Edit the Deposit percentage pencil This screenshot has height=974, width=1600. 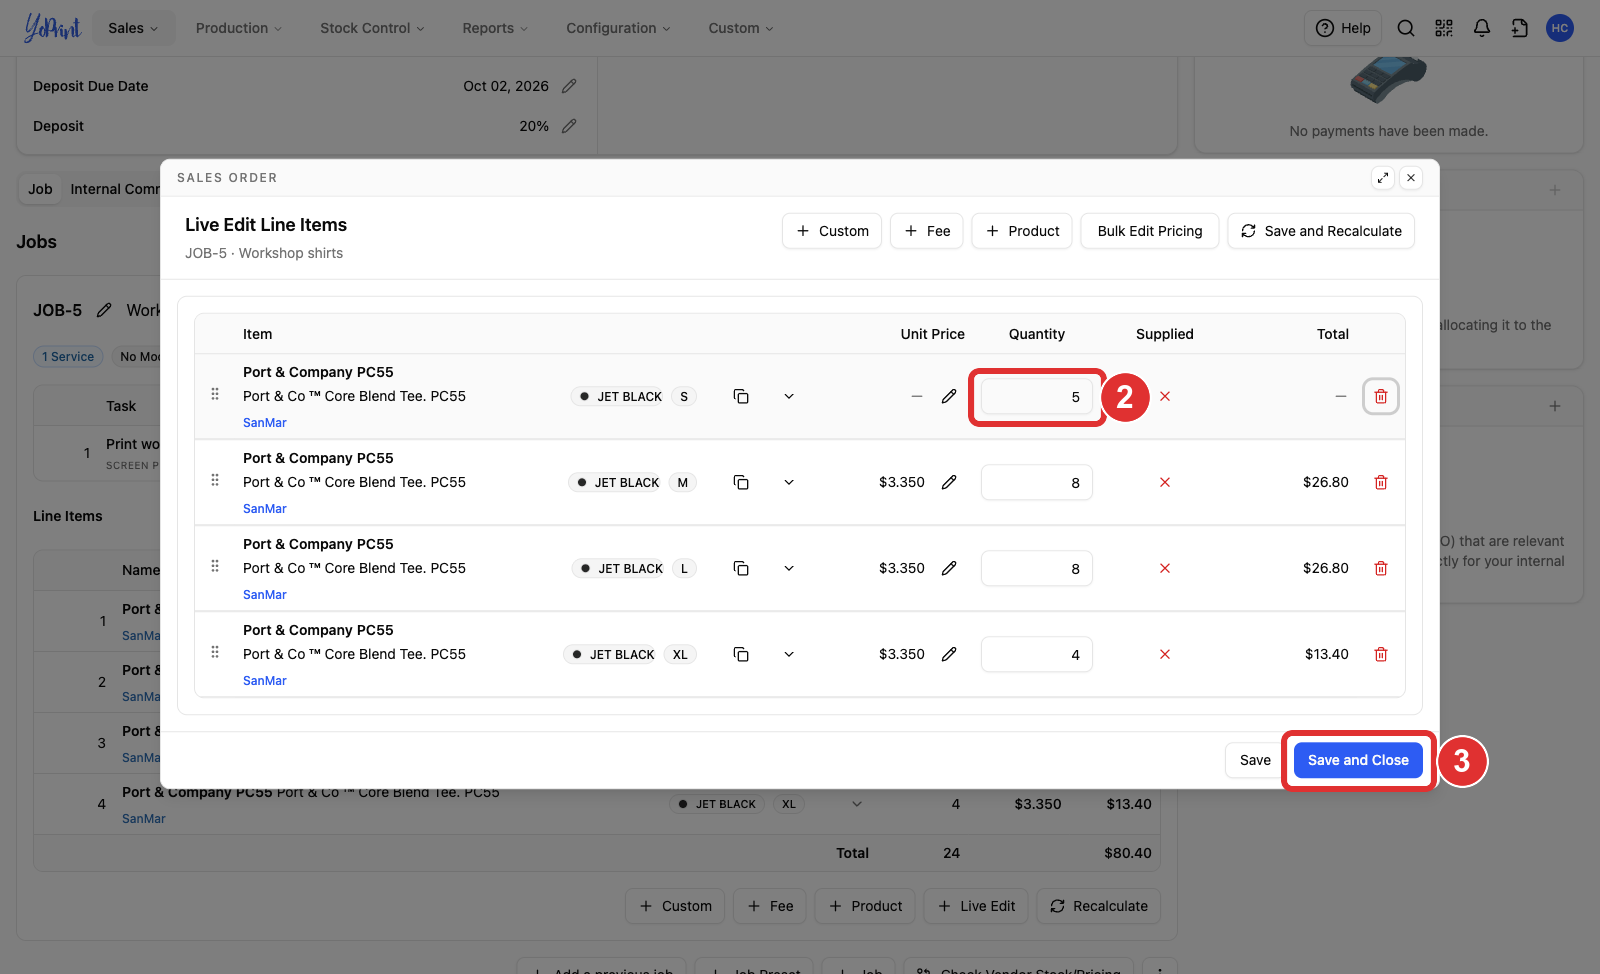[569, 126]
